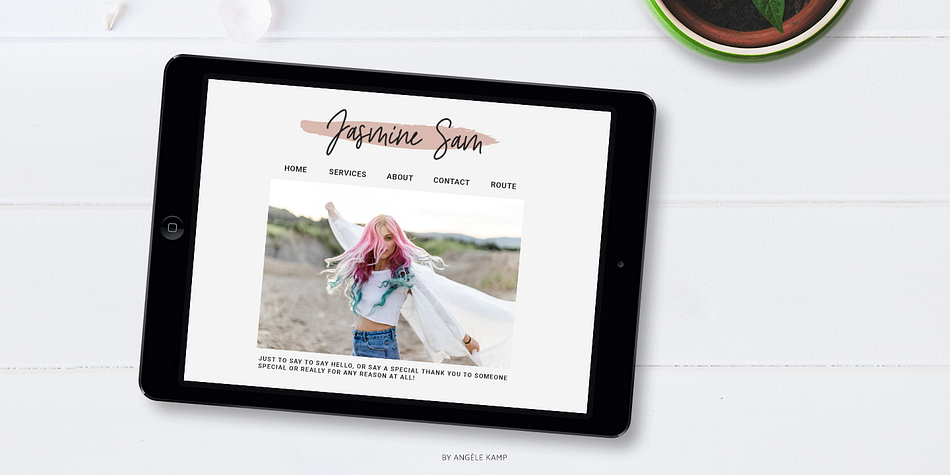Open the SERVICES menu item
The height and width of the screenshot is (475, 950).
[348, 173]
